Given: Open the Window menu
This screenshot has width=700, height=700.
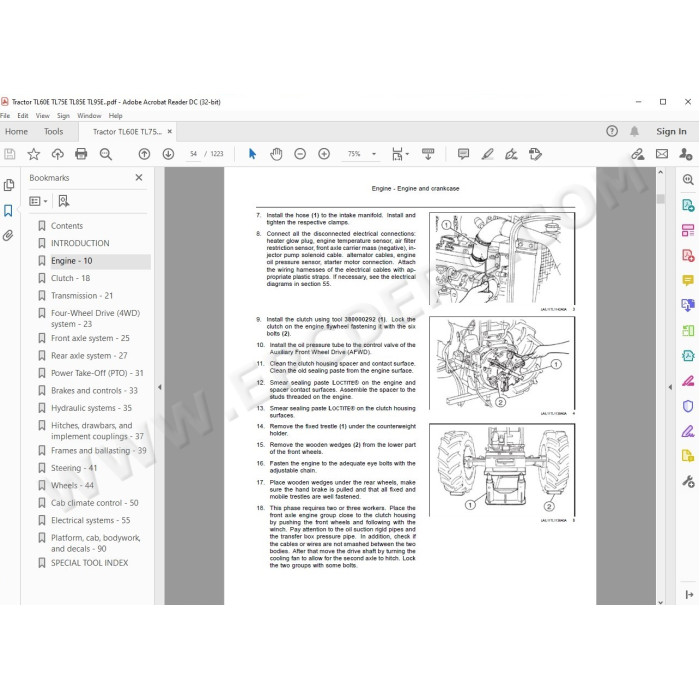Looking at the screenshot, I should click(89, 116).
